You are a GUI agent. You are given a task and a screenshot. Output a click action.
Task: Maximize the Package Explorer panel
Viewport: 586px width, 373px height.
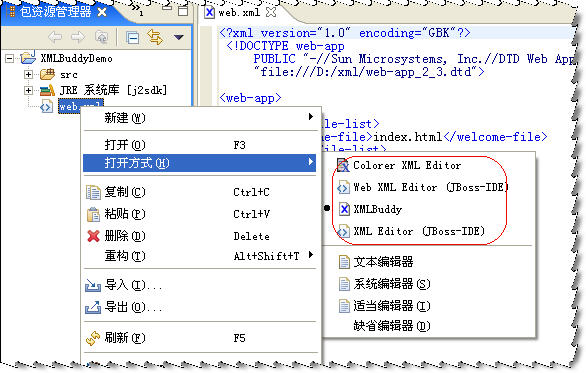click(x=183, y=10)
